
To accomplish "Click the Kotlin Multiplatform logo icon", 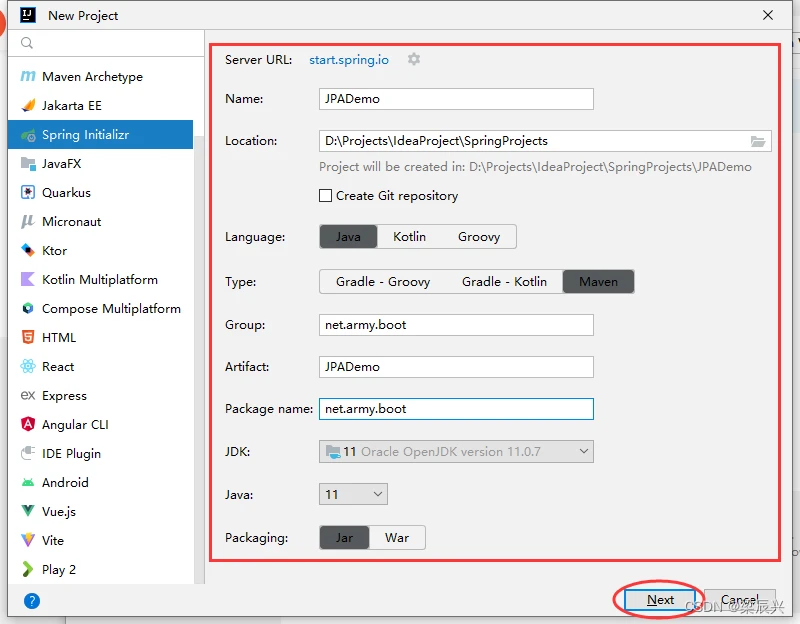I will point(28,280).
